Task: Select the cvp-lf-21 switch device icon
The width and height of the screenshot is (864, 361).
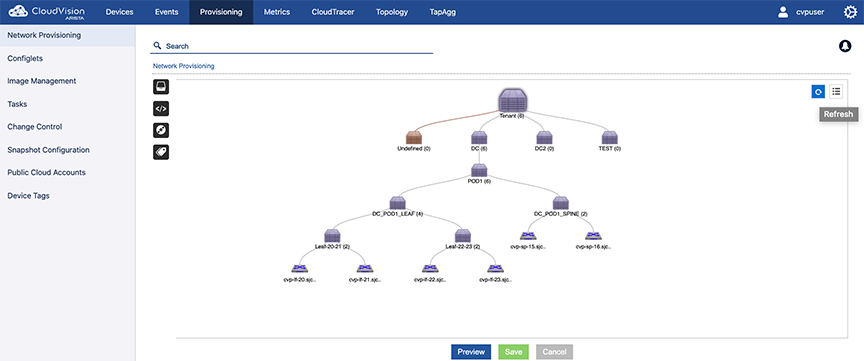Action: click(x=365, y=268)
